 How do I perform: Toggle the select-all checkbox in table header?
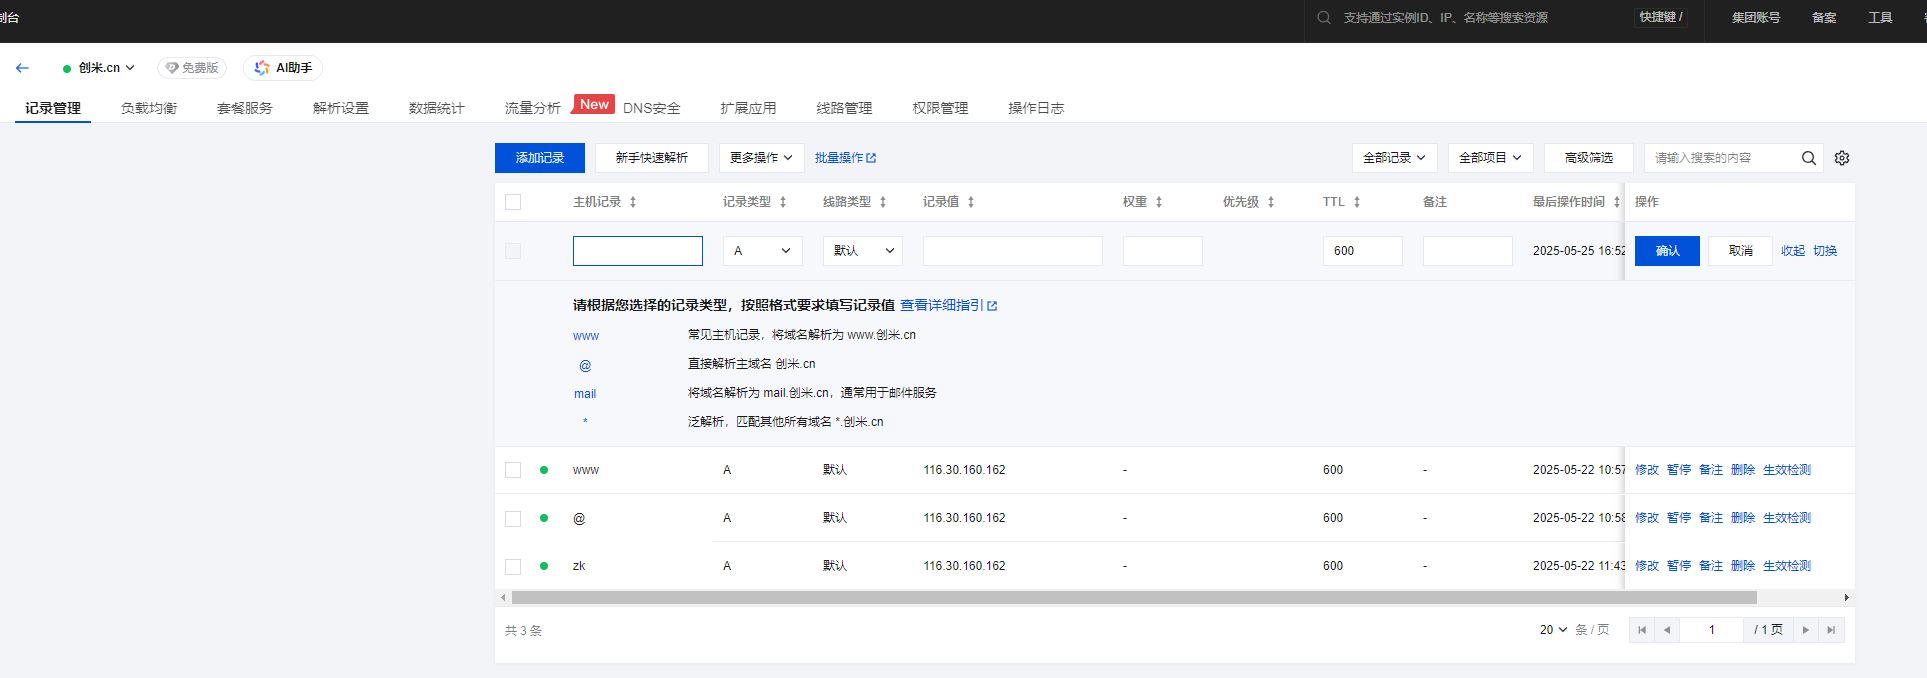tap(513, 202)
